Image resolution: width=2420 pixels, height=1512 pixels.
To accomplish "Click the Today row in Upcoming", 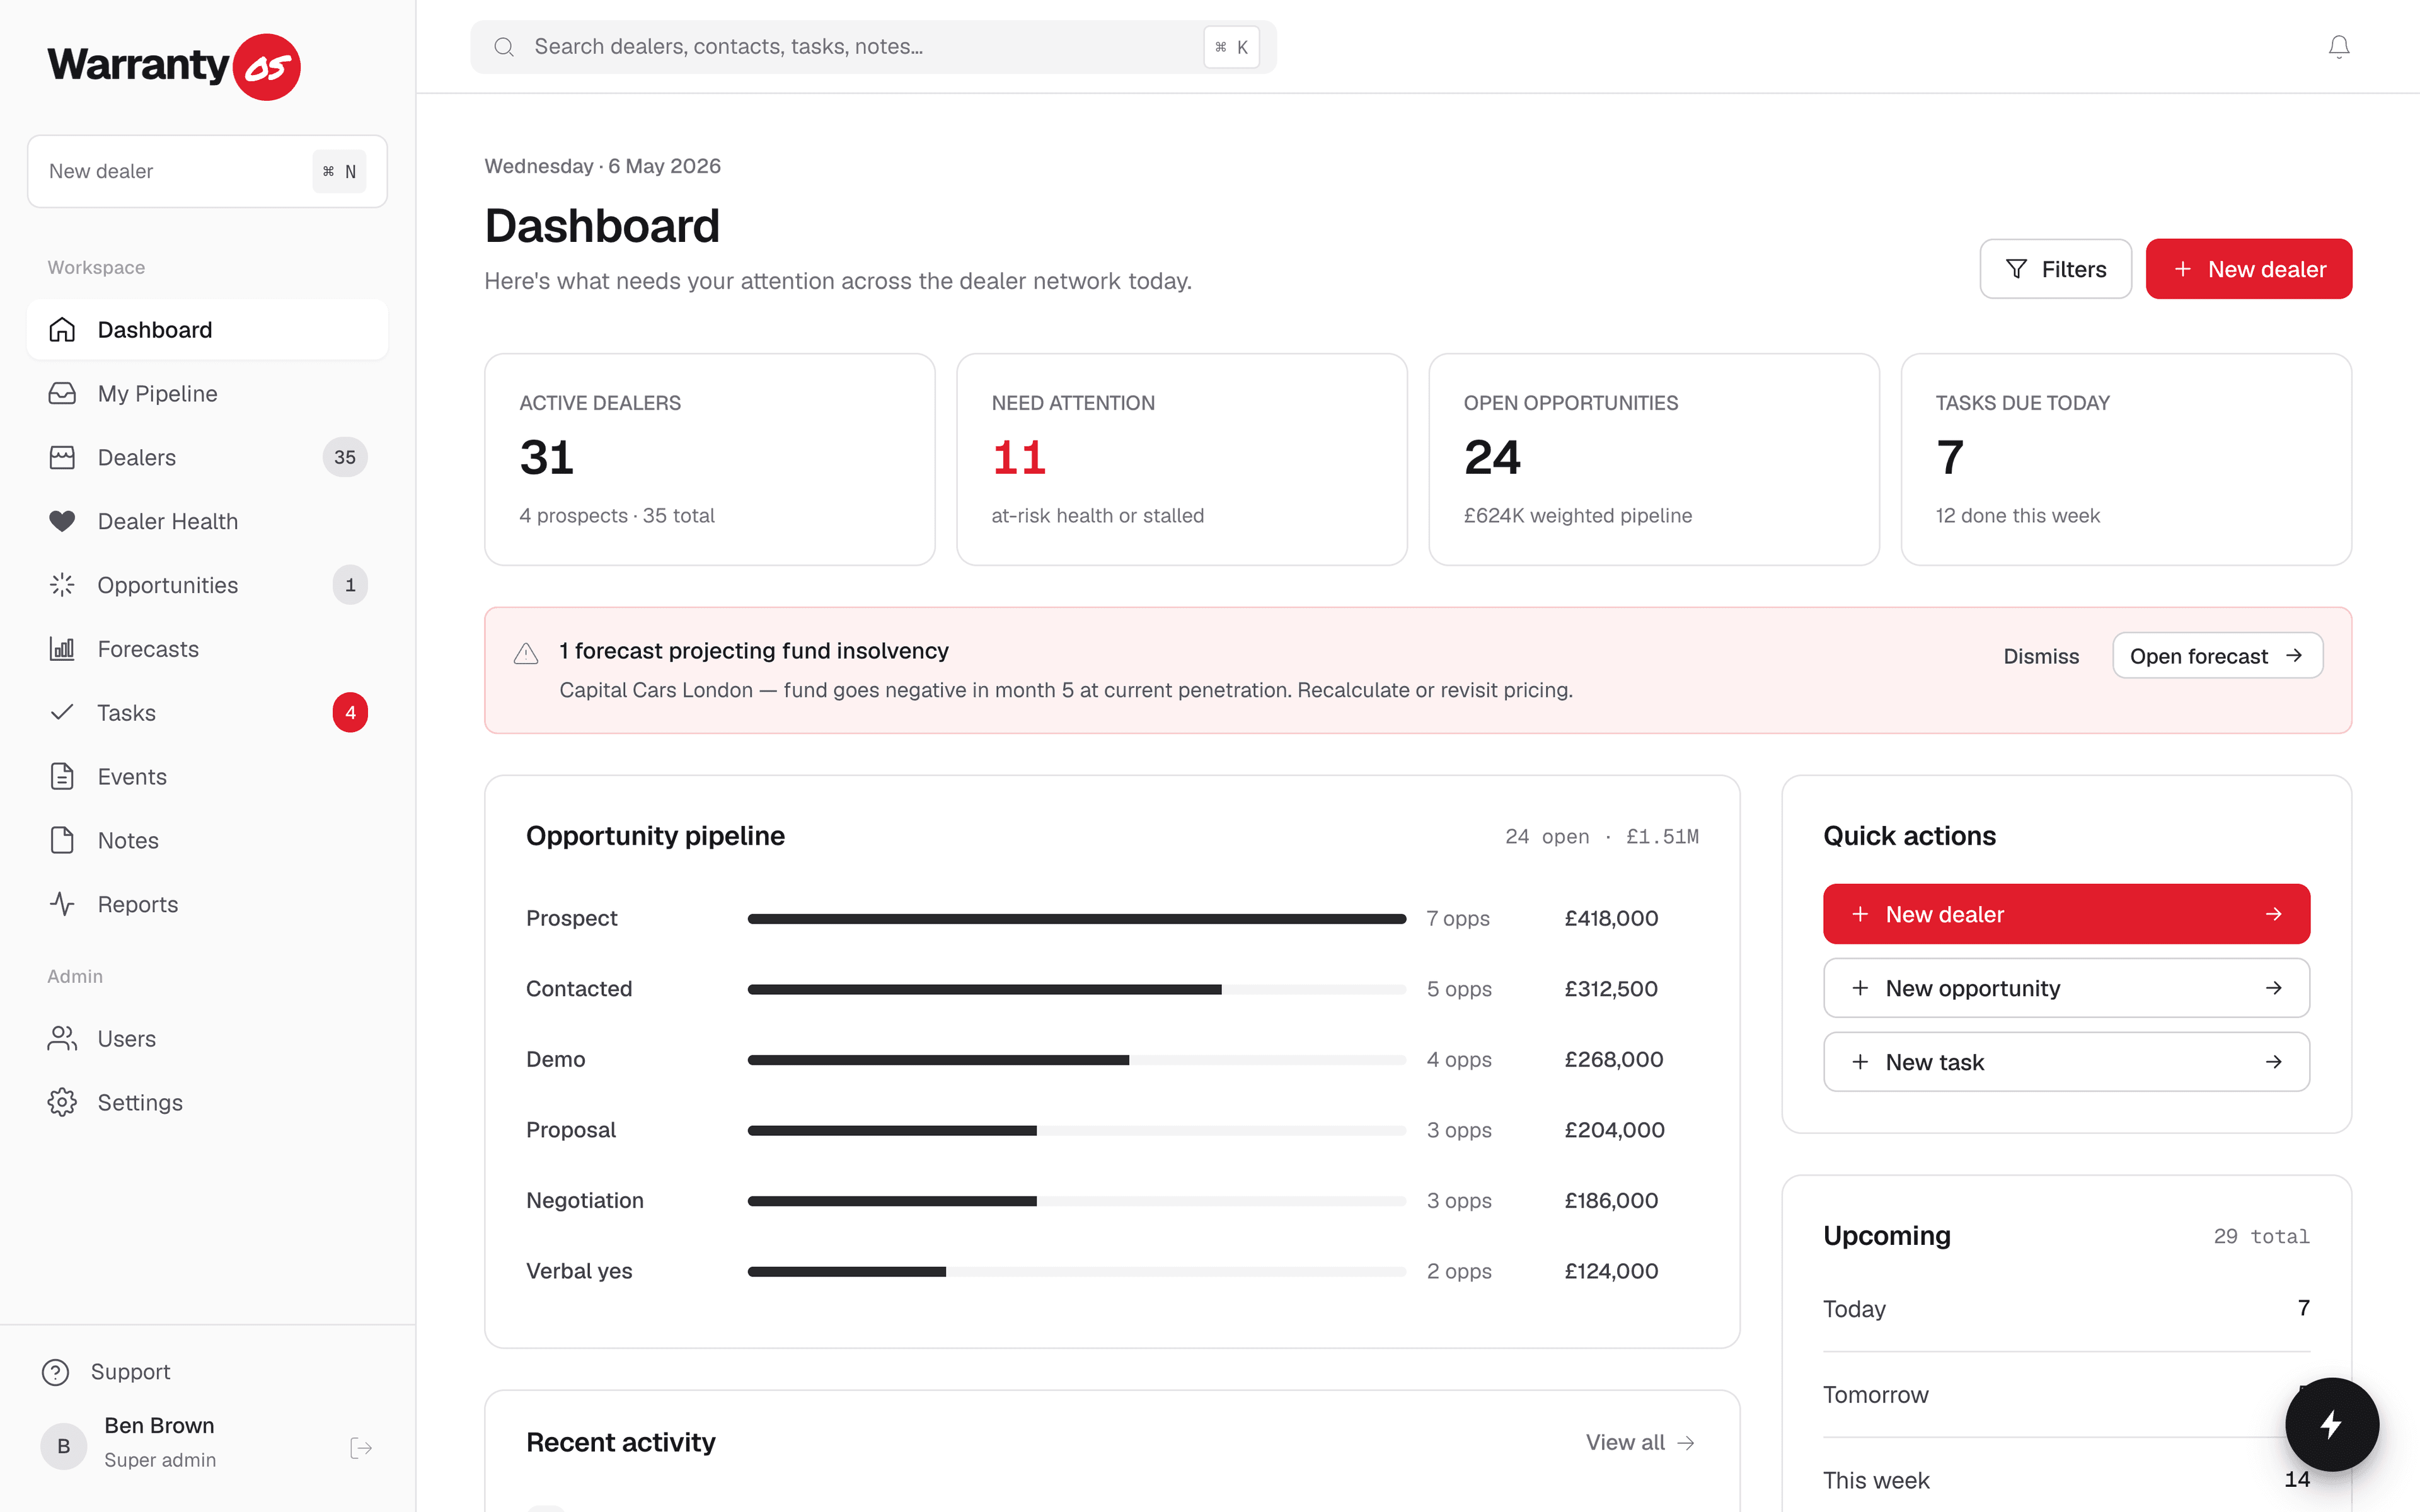I will (x=2066, y=1309).
